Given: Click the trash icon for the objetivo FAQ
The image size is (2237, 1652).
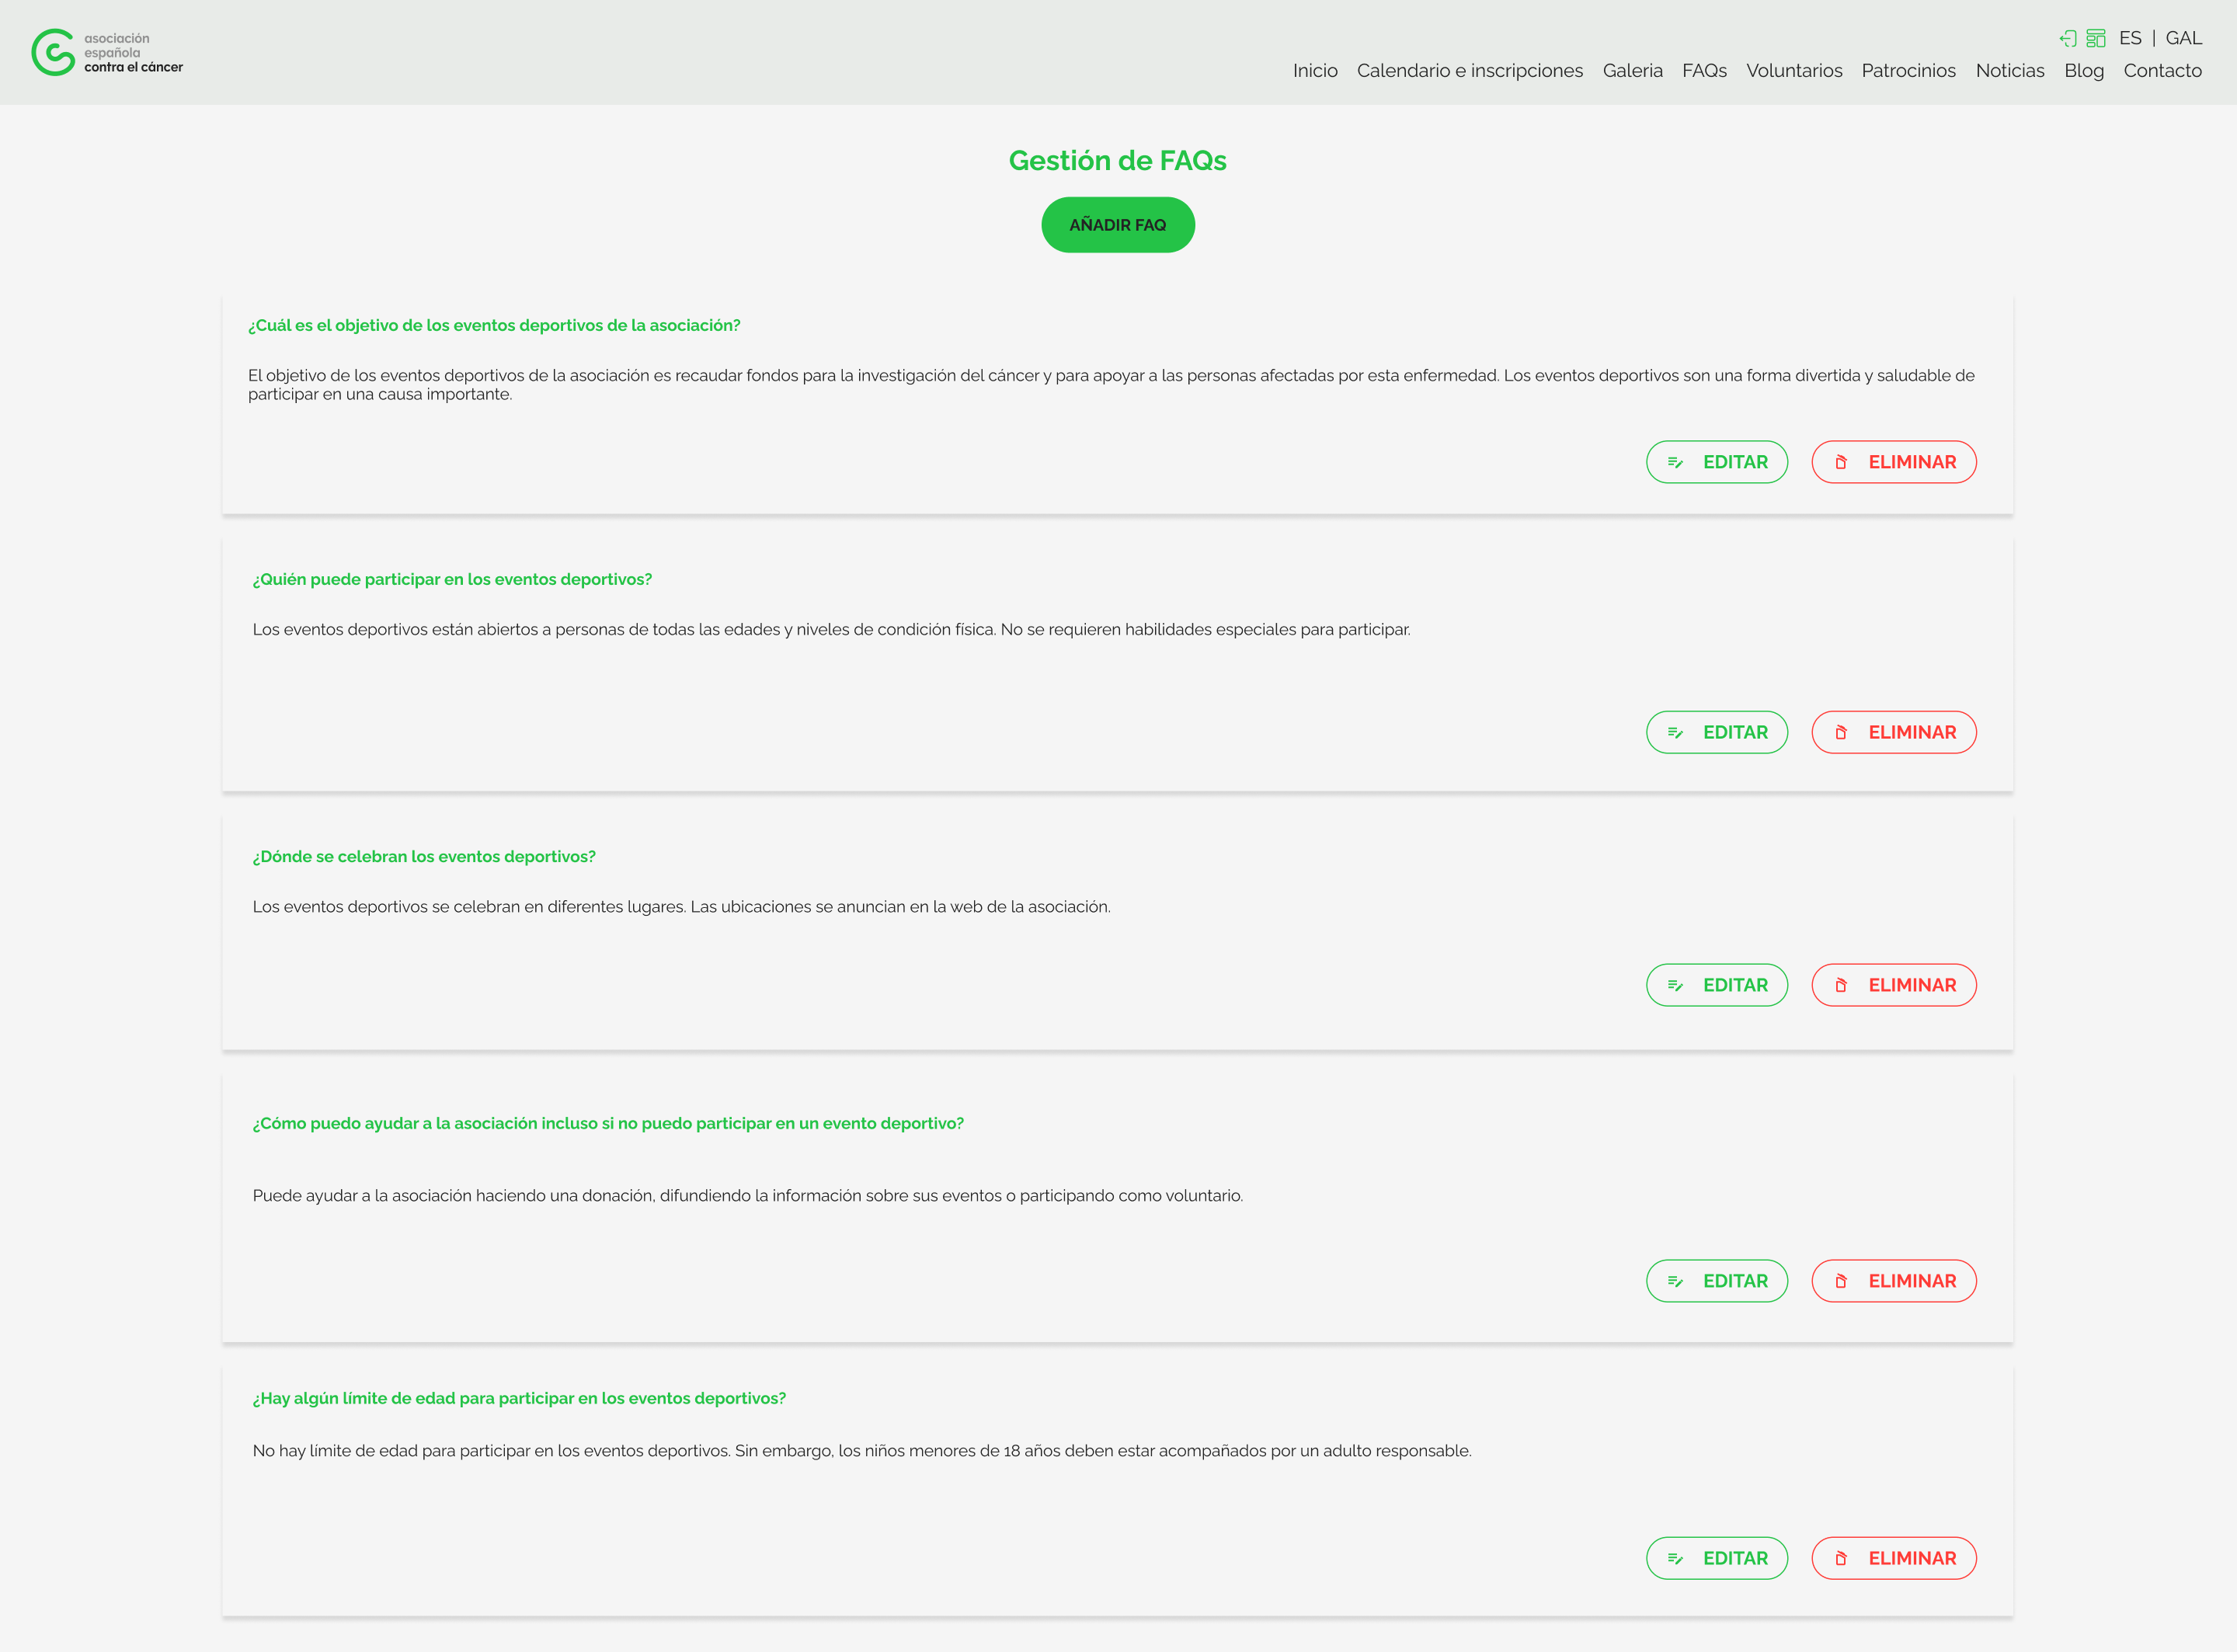Looking at the screenshot, I should click(1840, 462).
